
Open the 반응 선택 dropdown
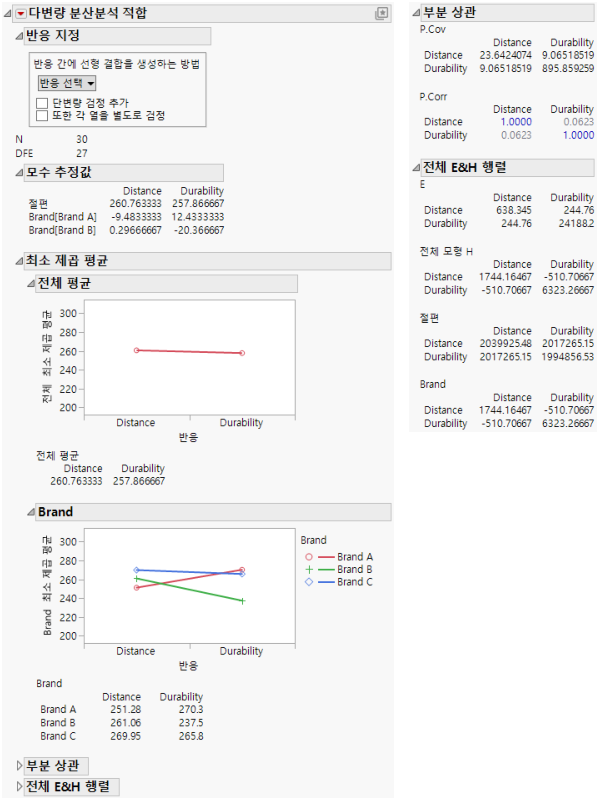click(x=67, y=83)
